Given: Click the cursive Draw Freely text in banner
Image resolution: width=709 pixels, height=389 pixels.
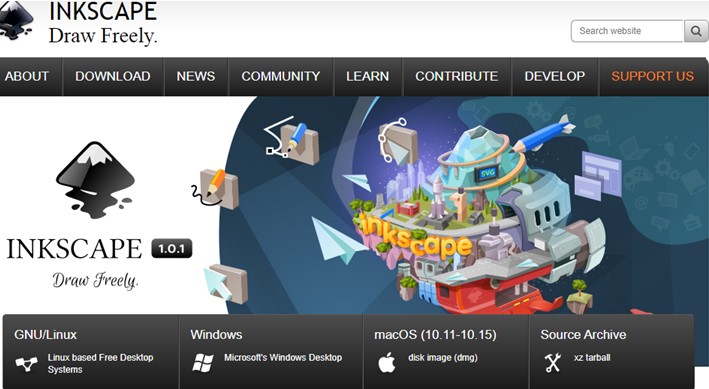Looking at the screenshot, I should pyautogui.click(x=95, y=280).
